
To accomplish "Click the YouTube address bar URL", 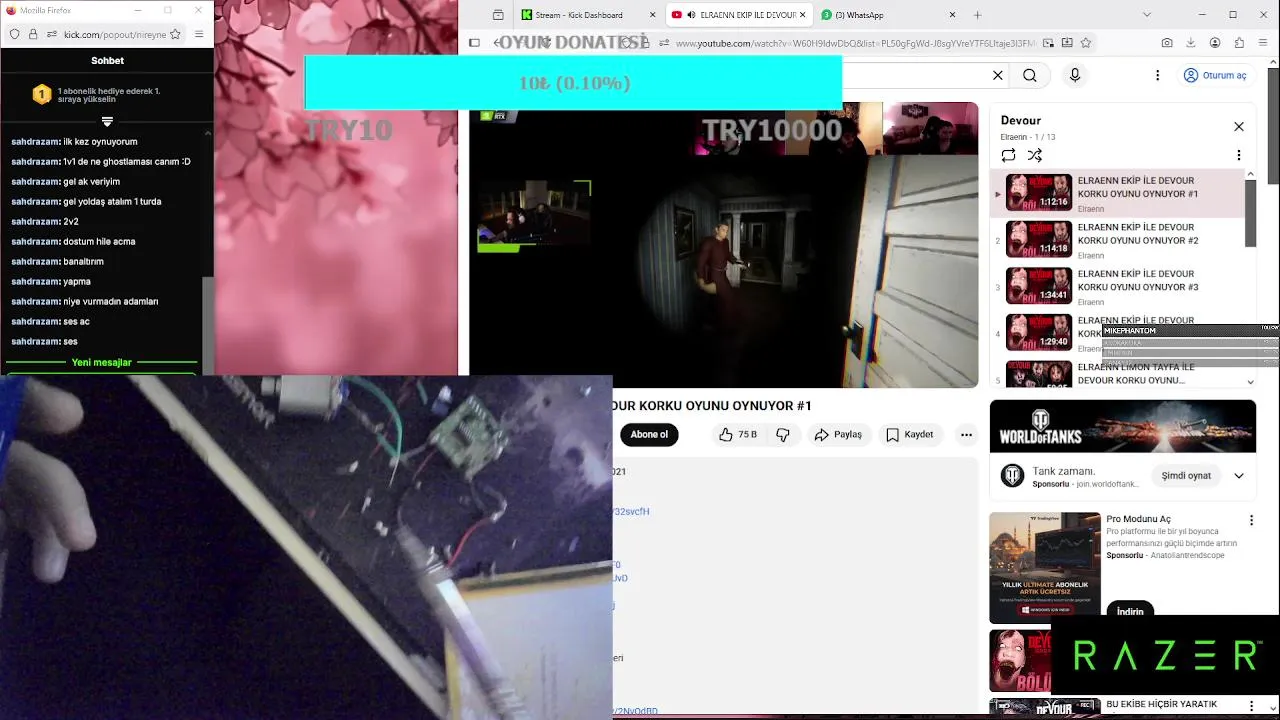I will (x=855, y=43).
